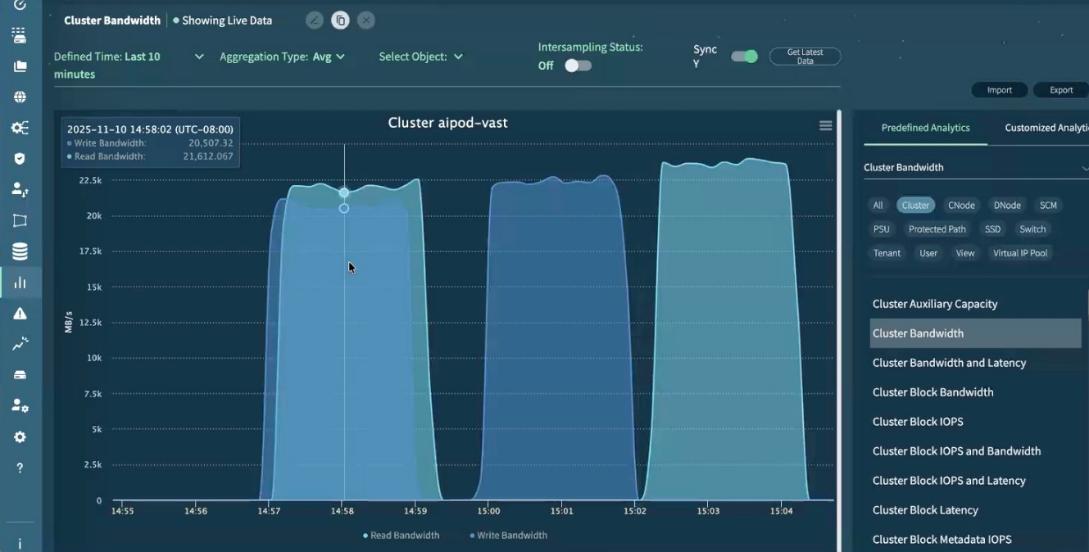Select the Tenant filter chip

tap(887, 253)
